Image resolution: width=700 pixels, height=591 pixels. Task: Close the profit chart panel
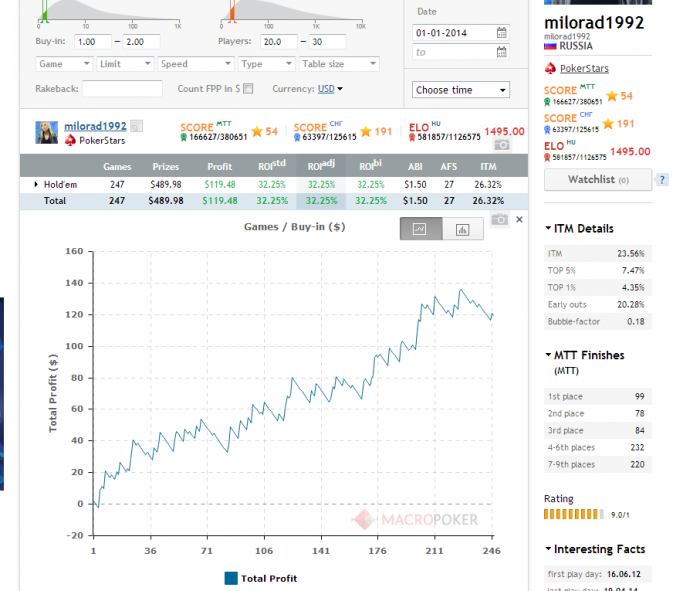coord(519,220)
